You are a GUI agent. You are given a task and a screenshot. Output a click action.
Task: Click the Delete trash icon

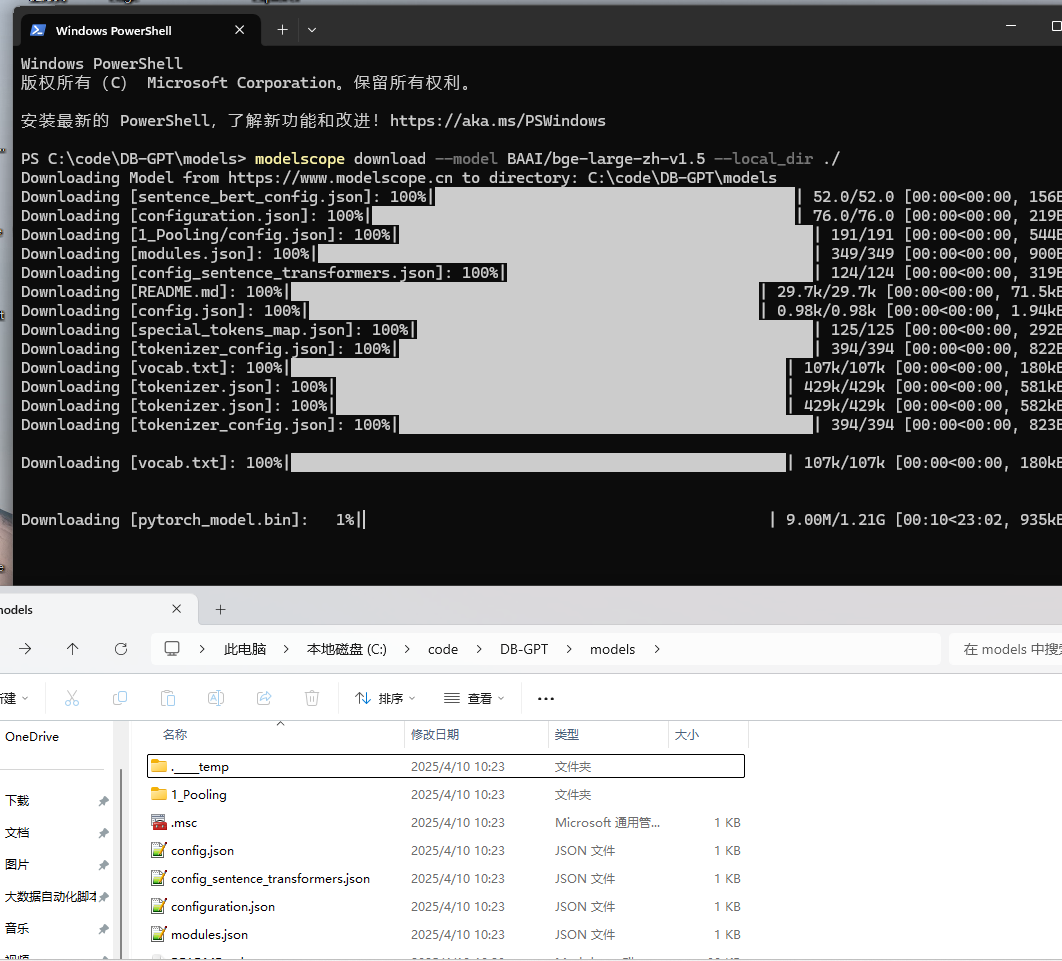coord(312,698)
